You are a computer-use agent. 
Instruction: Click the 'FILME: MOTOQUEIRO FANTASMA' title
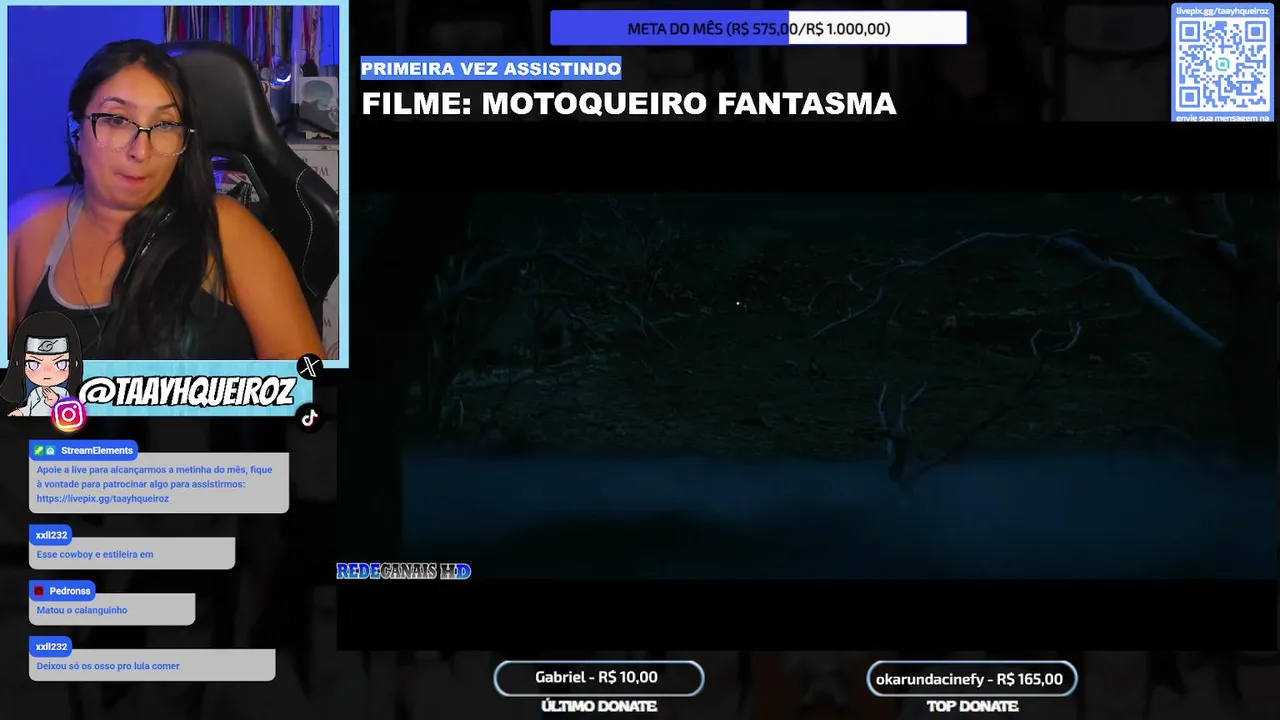(x=629, y=104)
